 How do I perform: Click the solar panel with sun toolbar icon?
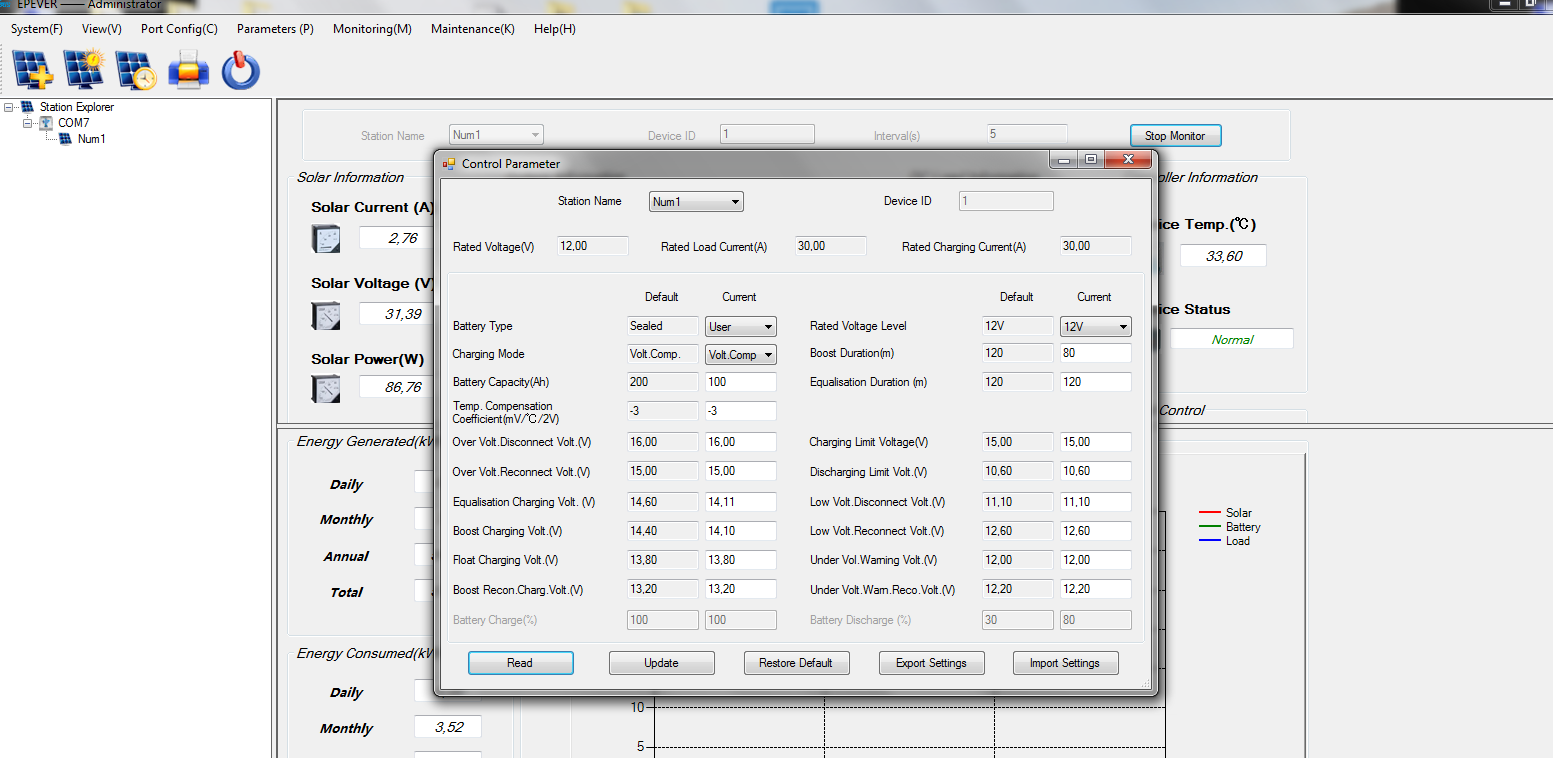point(84,70)
